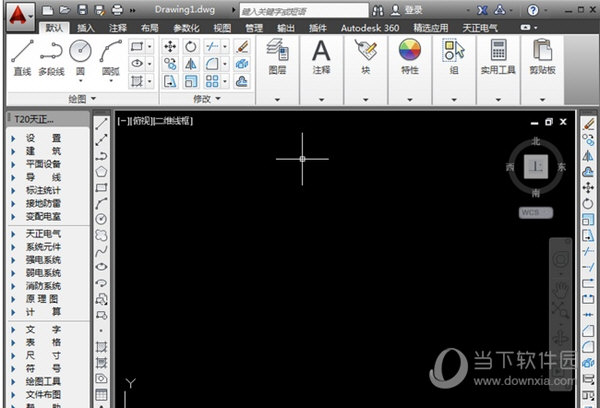Click the pan hand icon in navigation bar

[561, 288]
